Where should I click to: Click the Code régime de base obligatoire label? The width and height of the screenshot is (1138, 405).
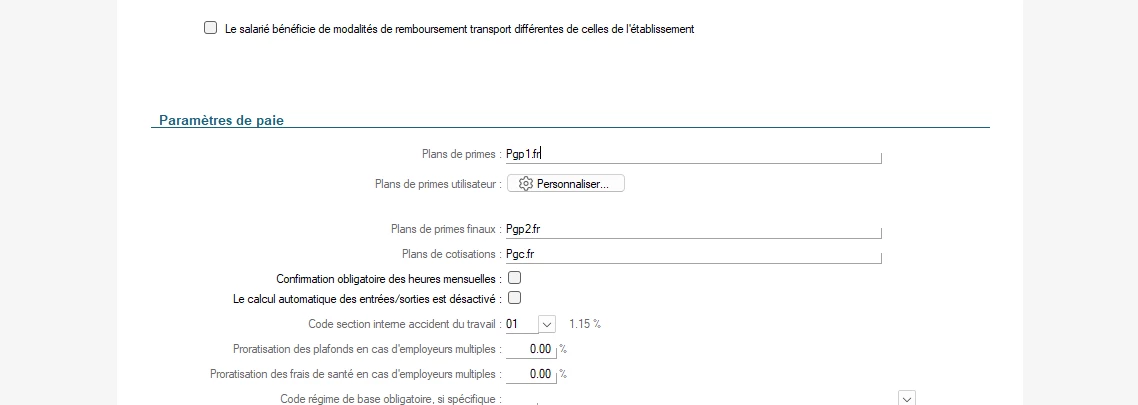[x=389, y=399]
